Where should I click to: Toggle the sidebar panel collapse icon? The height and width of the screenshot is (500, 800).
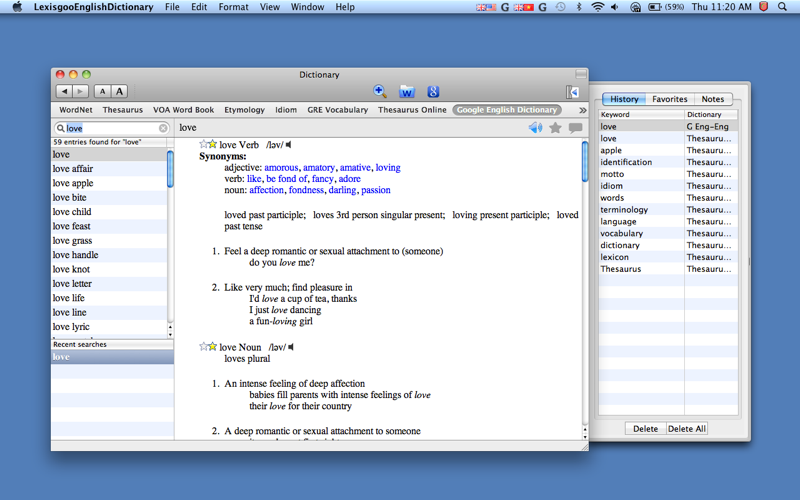coord(573,92)
